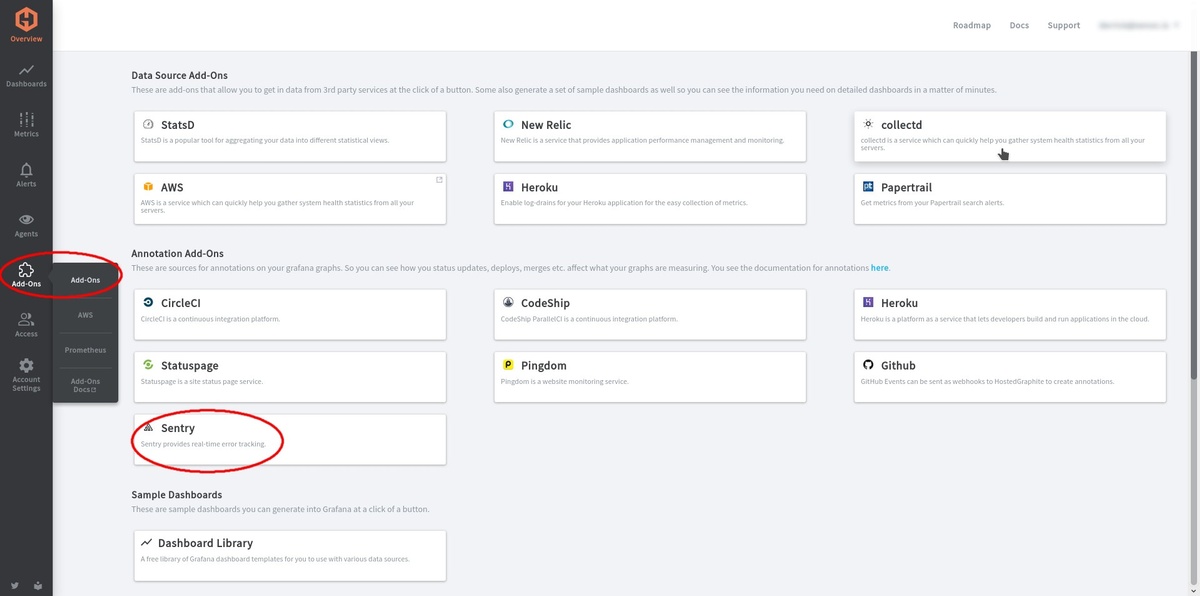Open Add-Ons Docs from flyout submenu
Screen dimensions: 1200x596
tap(85, 385)
